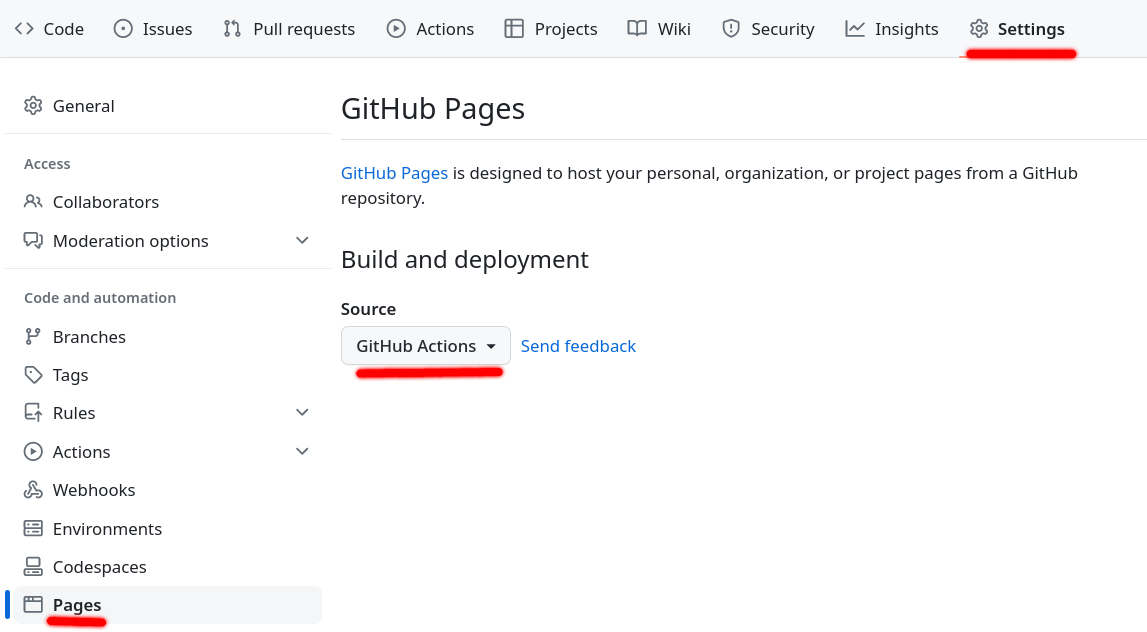Click the Webhooks icon in sidebar
The image size is (1147, 632).
click(x=33, y=489)
